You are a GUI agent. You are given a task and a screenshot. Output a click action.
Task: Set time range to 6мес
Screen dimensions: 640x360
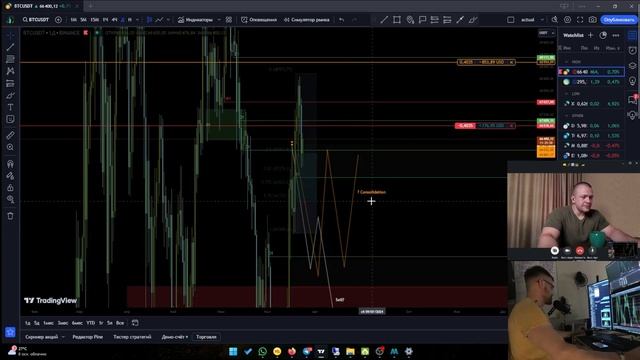point(77,323)
